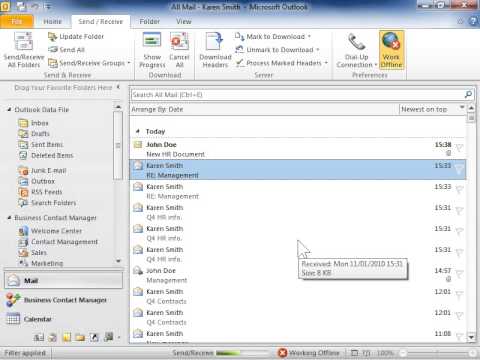Viewport: 480px width, 360px height.
Task: Open Search Folders
Action: click(47, 203)
